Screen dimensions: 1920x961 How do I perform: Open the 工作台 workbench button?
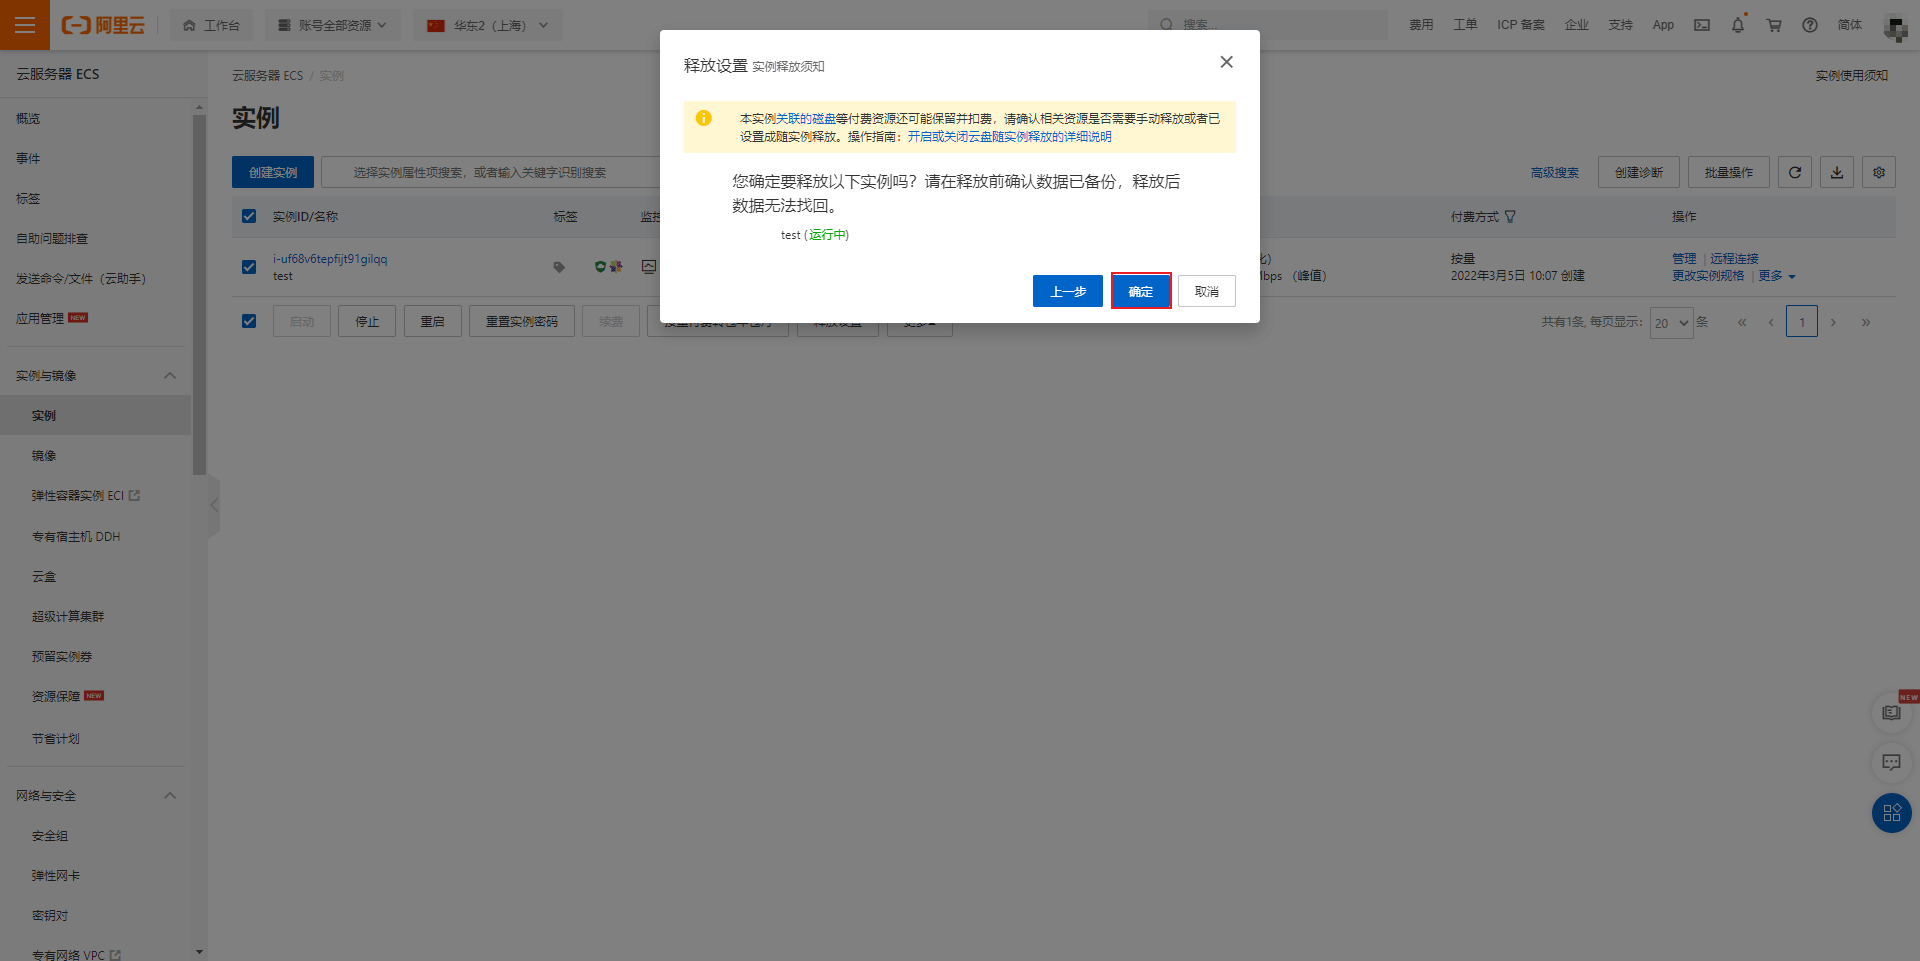[211, 25]
